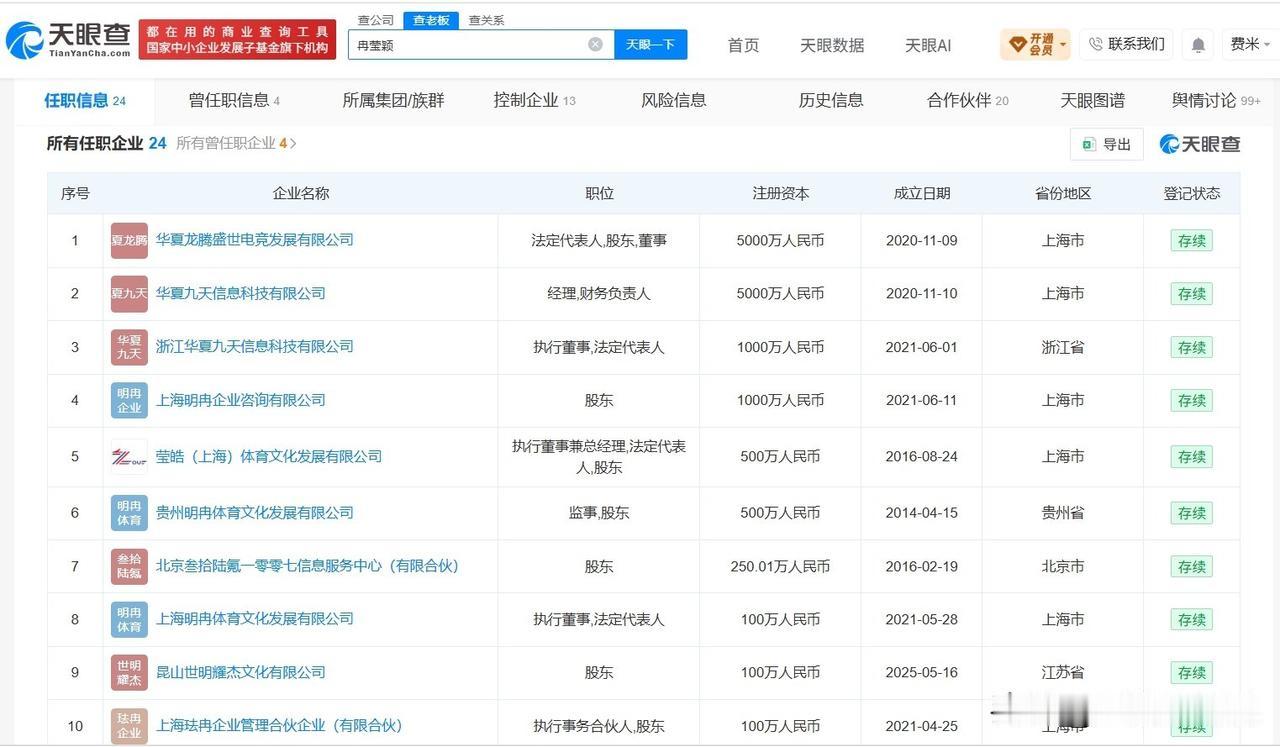1280x747 pixels.
Task: Open notifications bell icon
Action: pyautogui.click(x=1198, y=45)
